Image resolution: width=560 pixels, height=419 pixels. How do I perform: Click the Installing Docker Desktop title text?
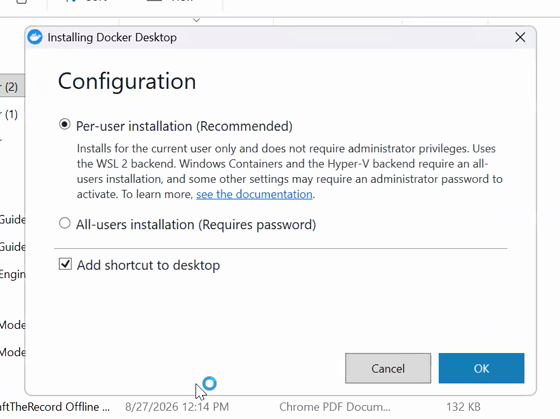click(x=112, y=38)
